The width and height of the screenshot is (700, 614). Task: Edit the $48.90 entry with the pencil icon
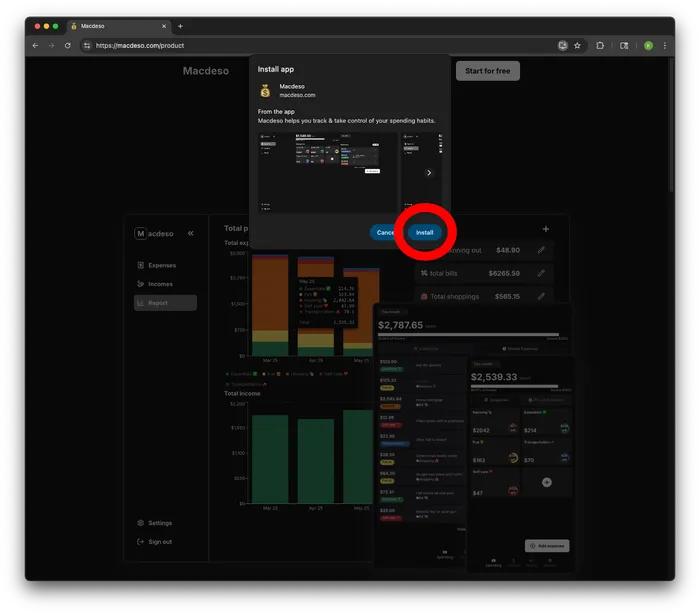541,250
